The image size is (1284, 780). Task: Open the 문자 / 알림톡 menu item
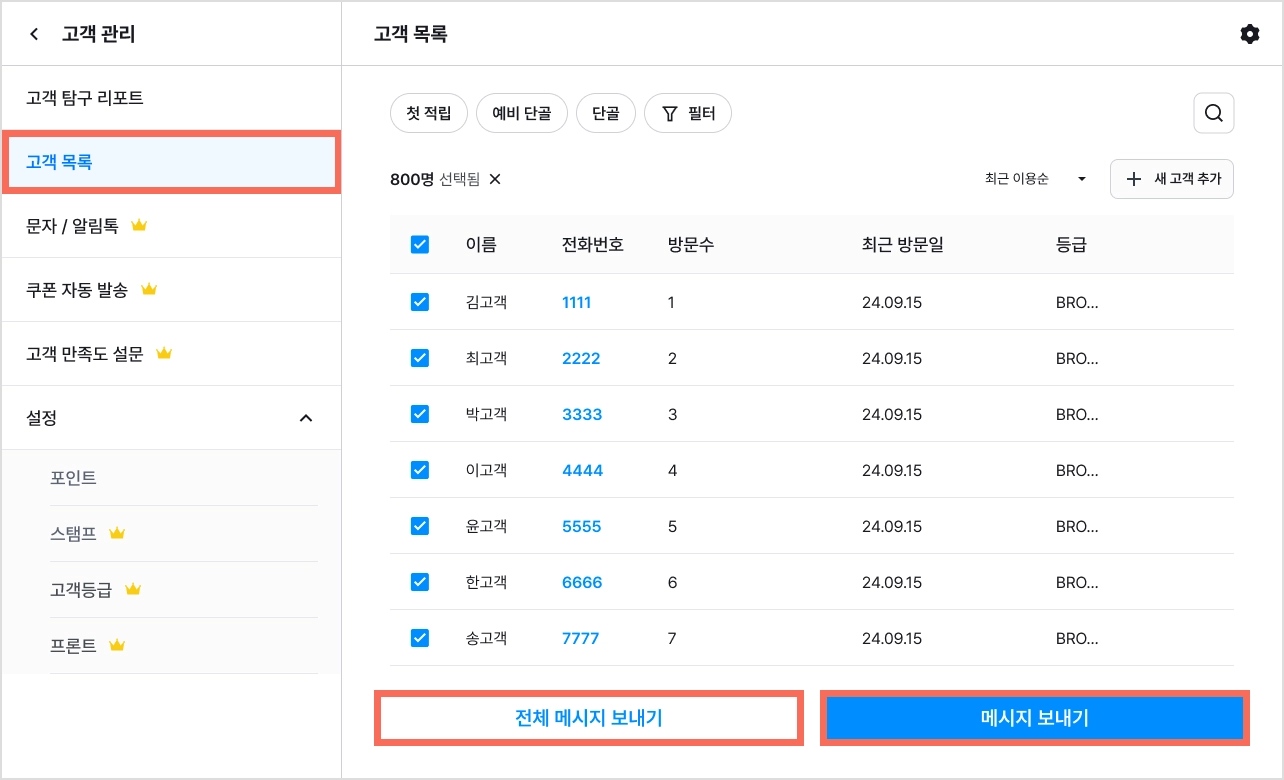pyautogui.click(x=171, y=226)
